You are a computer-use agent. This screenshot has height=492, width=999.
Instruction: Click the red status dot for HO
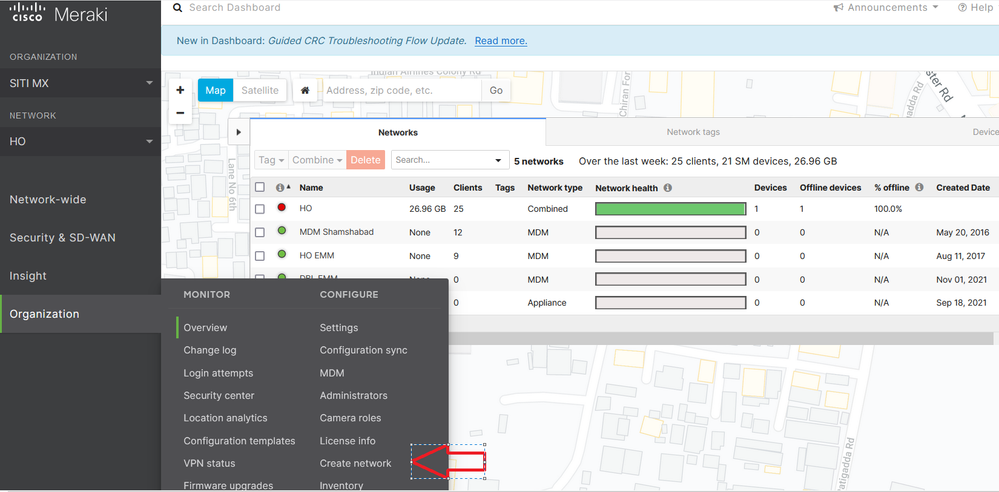pos(282,208)
